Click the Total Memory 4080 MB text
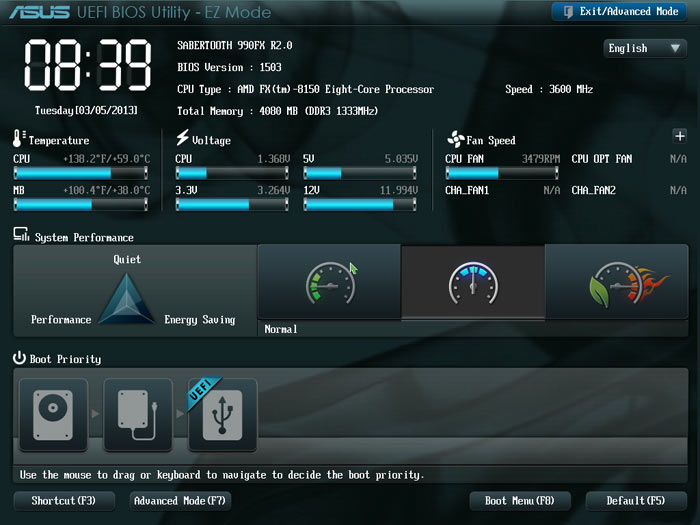 277,111
